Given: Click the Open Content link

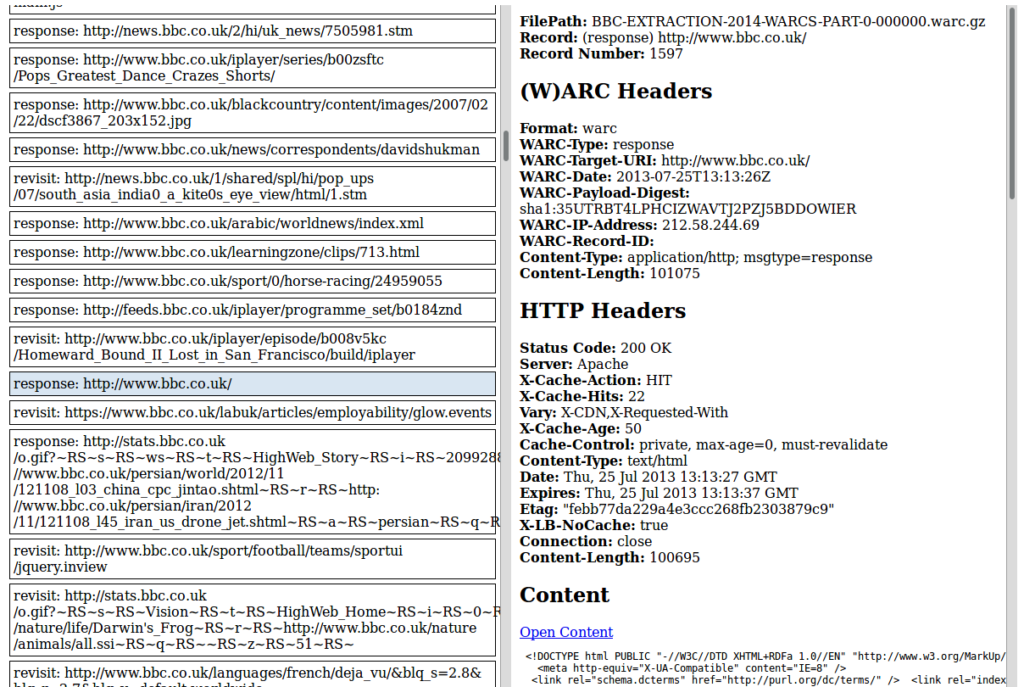Looking at the screenshot, I should [x=566, y=632].
